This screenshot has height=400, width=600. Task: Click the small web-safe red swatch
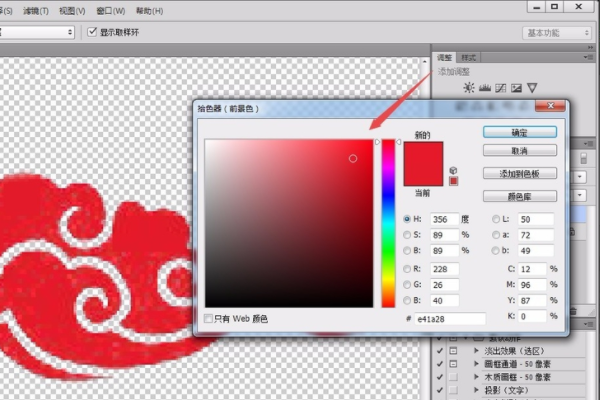click(x=453, y=181)
